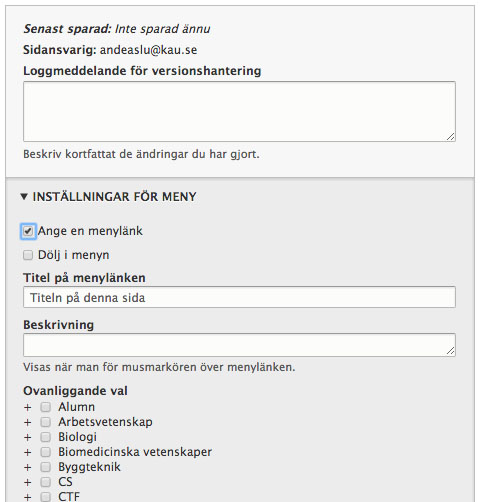Click the Titel på menylänken field
The image size is (482, 502).
pyautogui.click(x=239, y=297)
